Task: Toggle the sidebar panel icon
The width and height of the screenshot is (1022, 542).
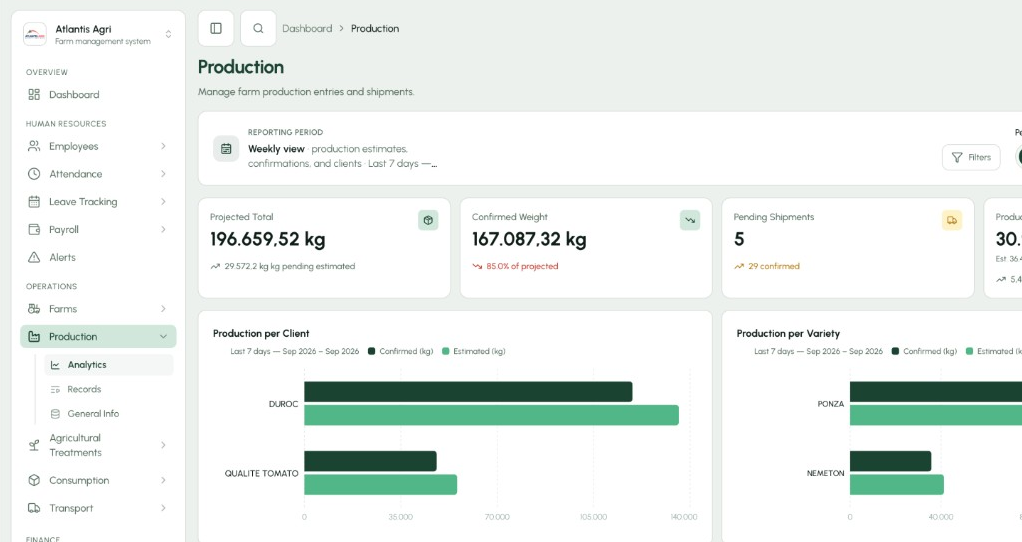Action: coord(216,29)
